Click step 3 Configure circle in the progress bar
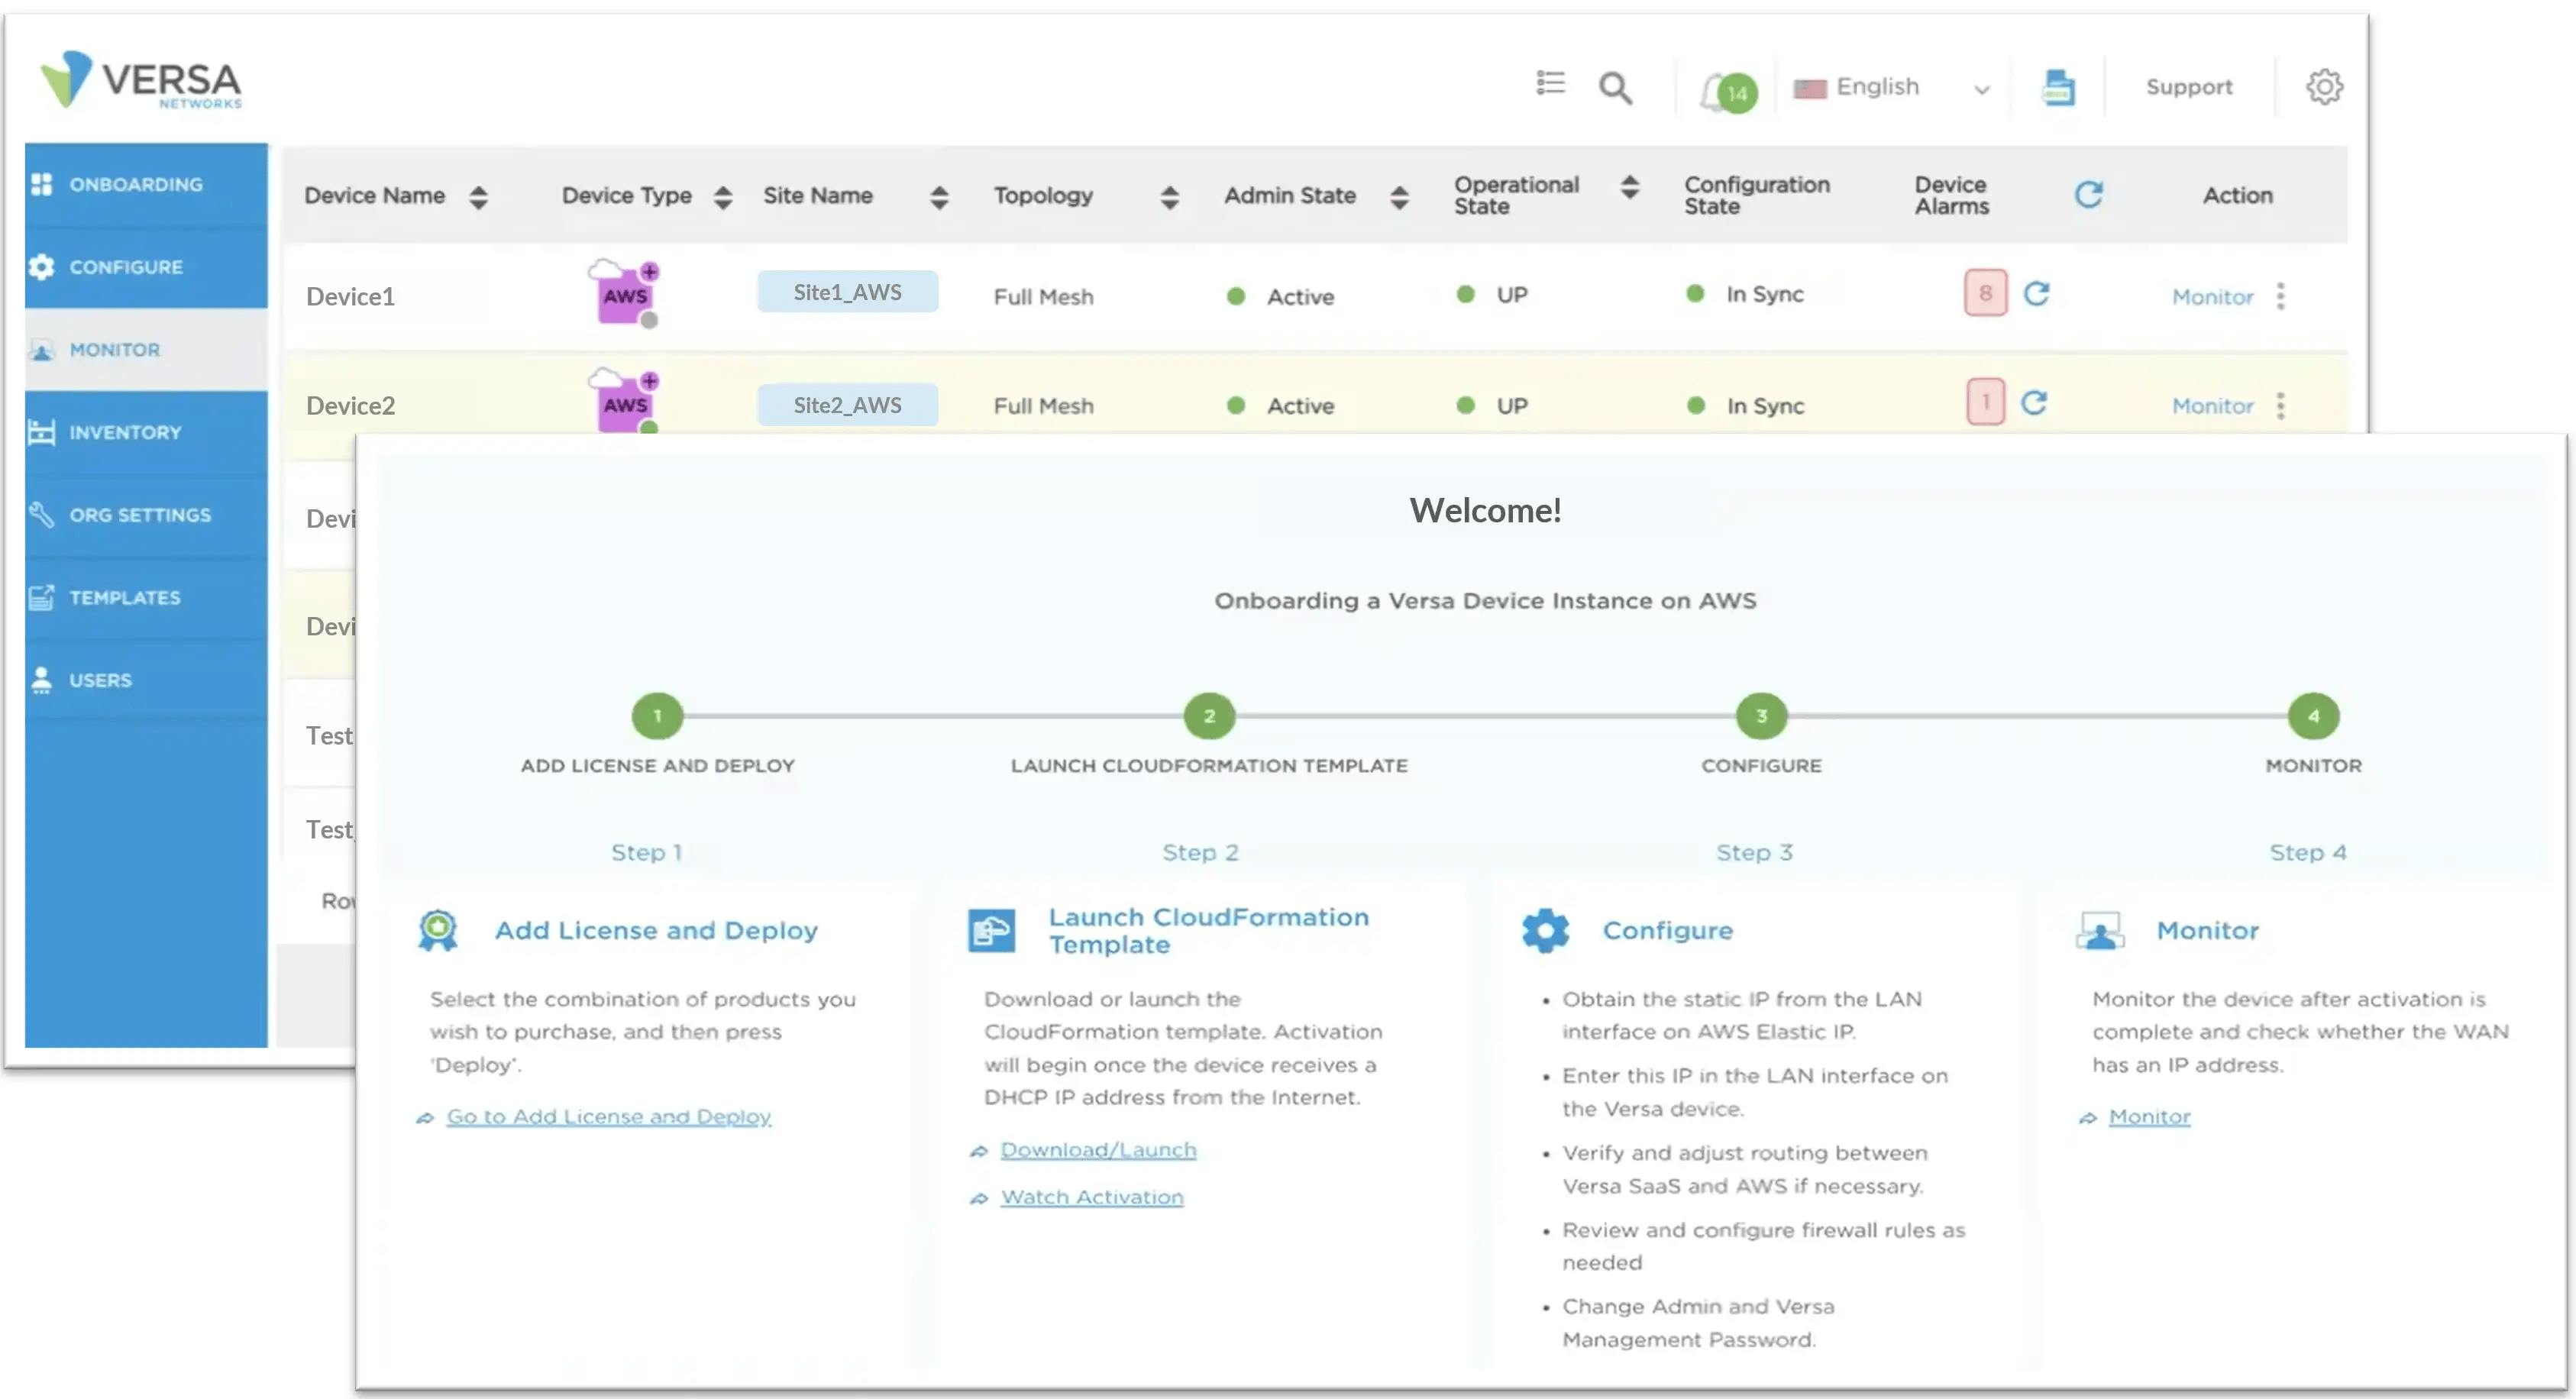This screenshot has height=1399, width=2576. tap(1760, 715)
